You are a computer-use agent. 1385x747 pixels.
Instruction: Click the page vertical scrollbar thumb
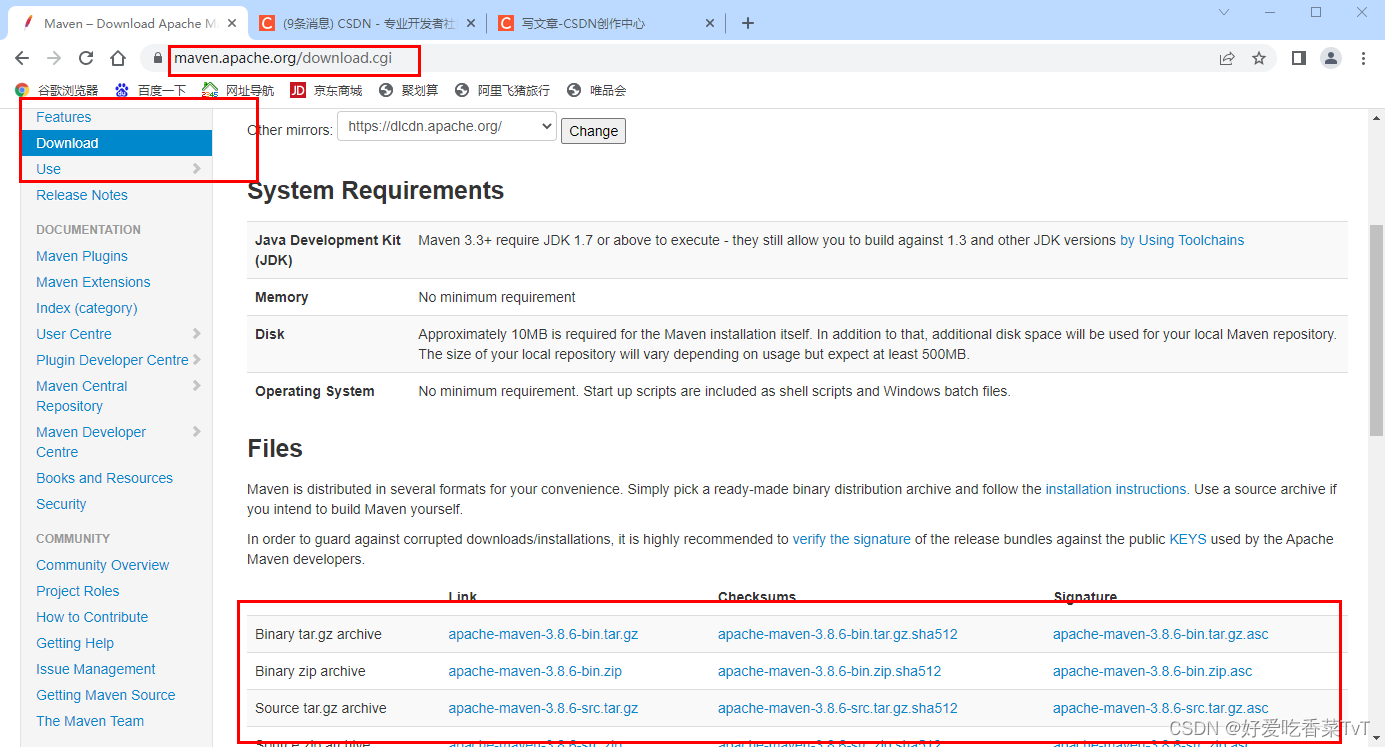click(1376, 330)
